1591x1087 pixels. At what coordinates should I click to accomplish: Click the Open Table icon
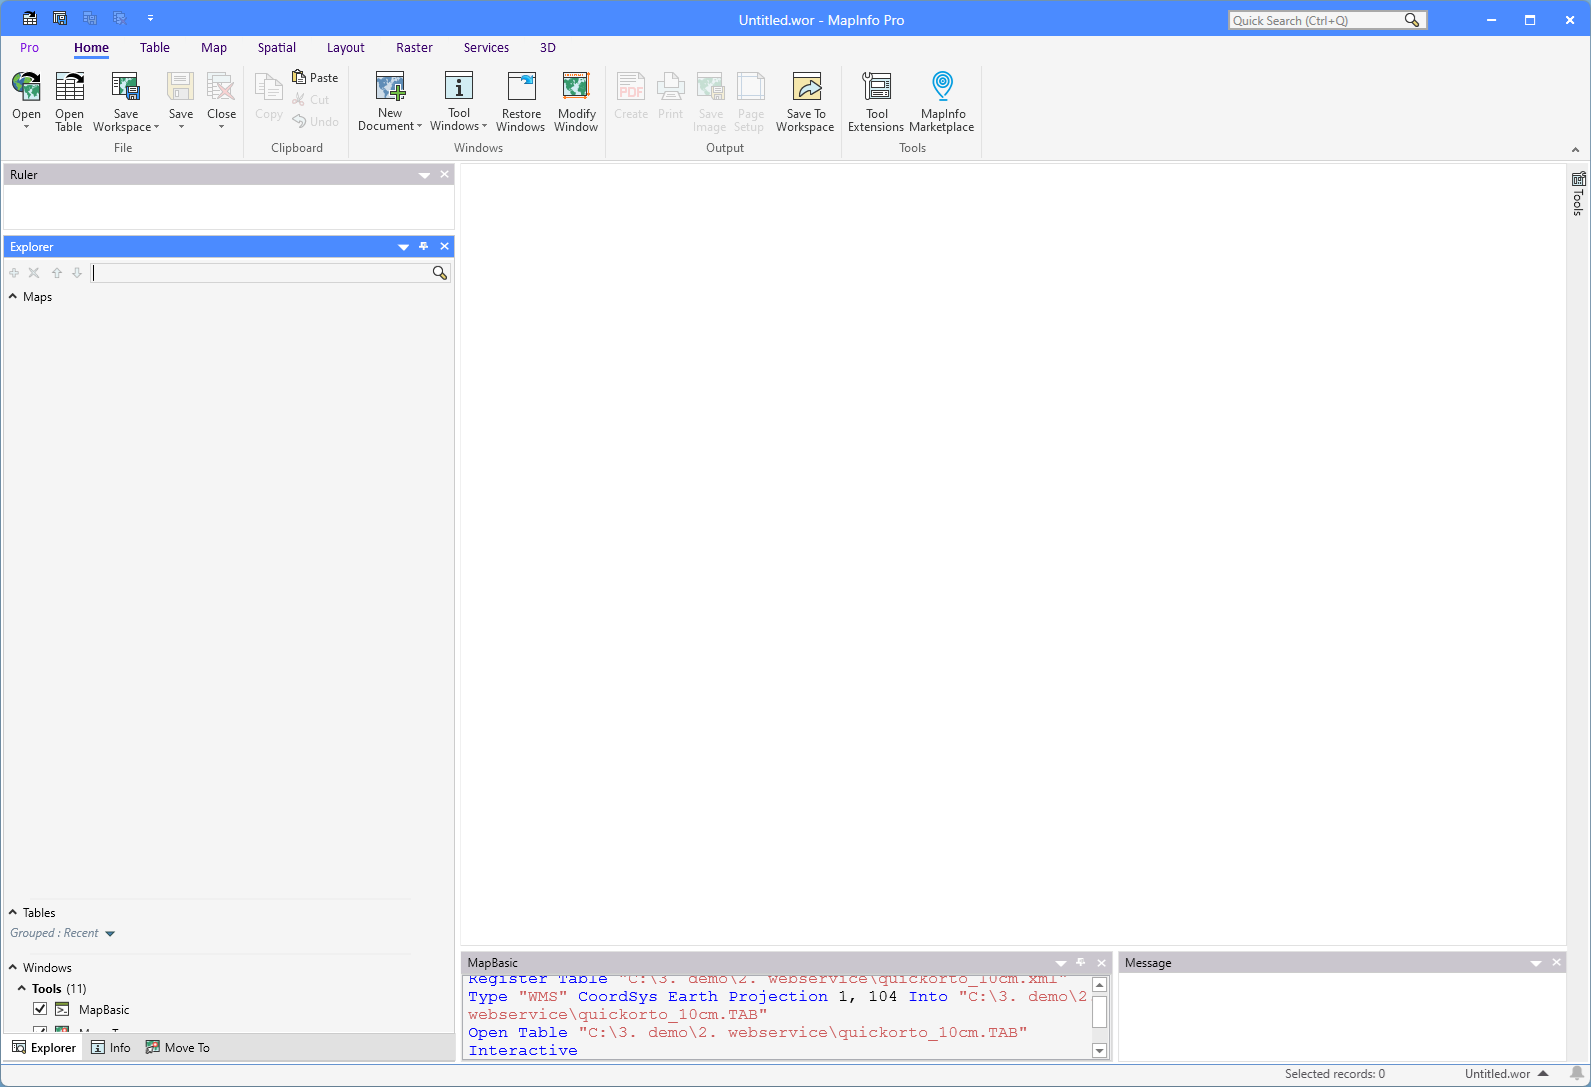click(x=69, y=88)
